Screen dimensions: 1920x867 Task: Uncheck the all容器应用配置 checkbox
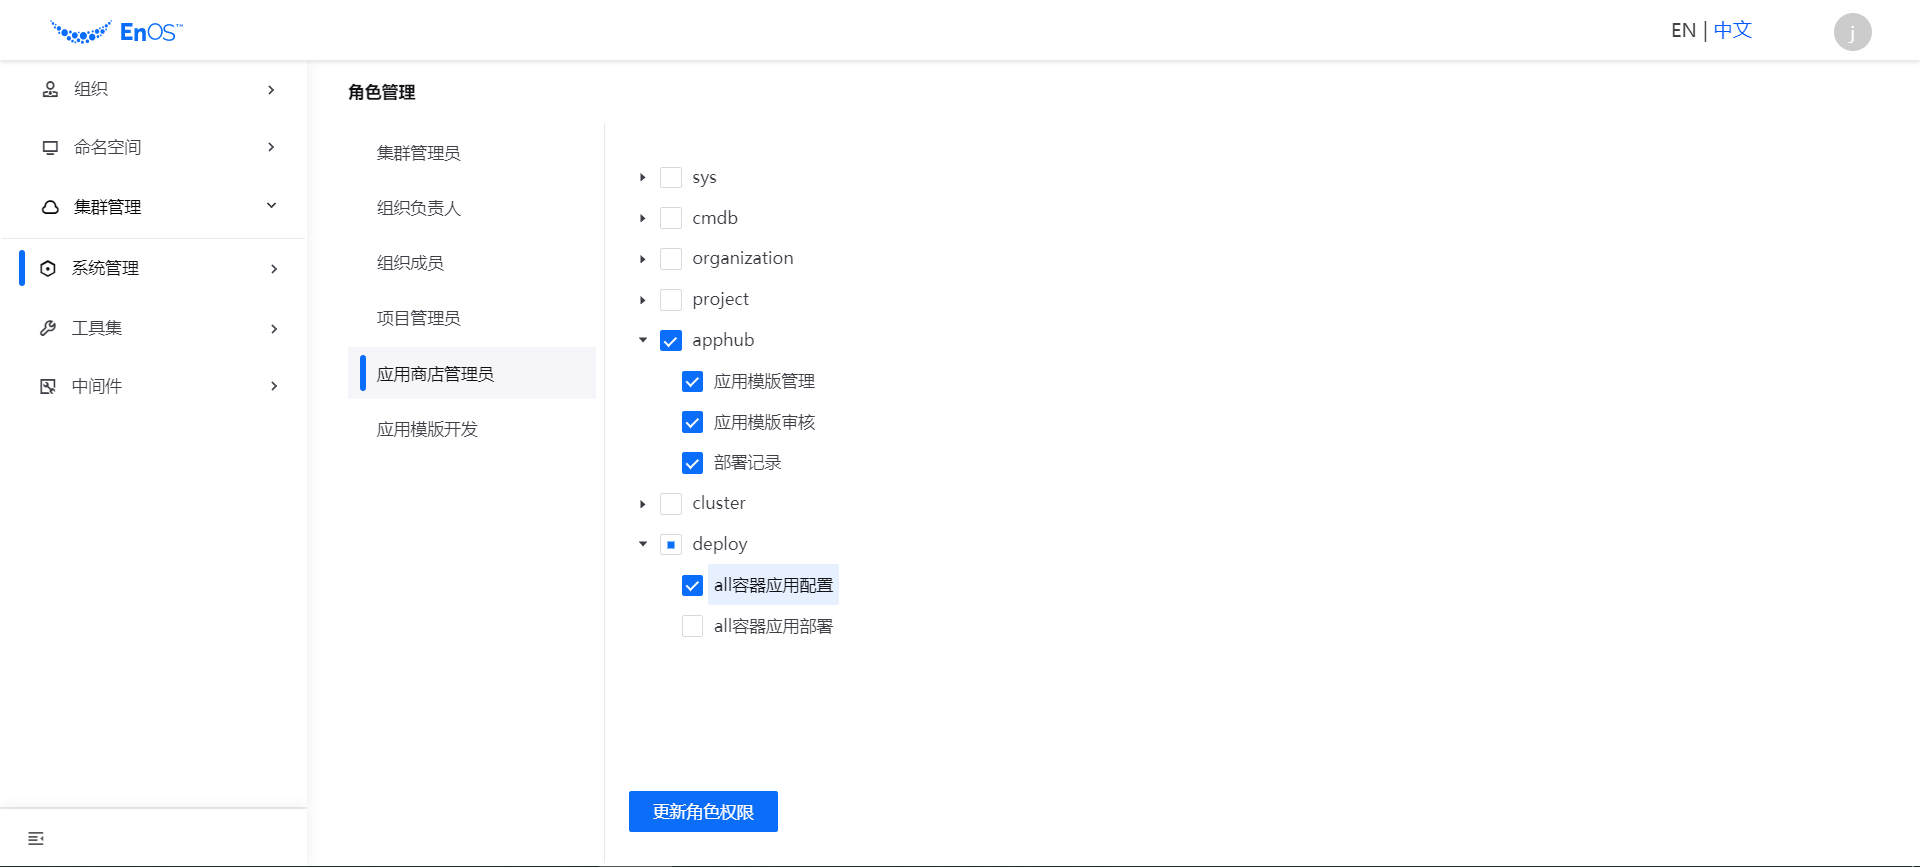pos(692,585)
